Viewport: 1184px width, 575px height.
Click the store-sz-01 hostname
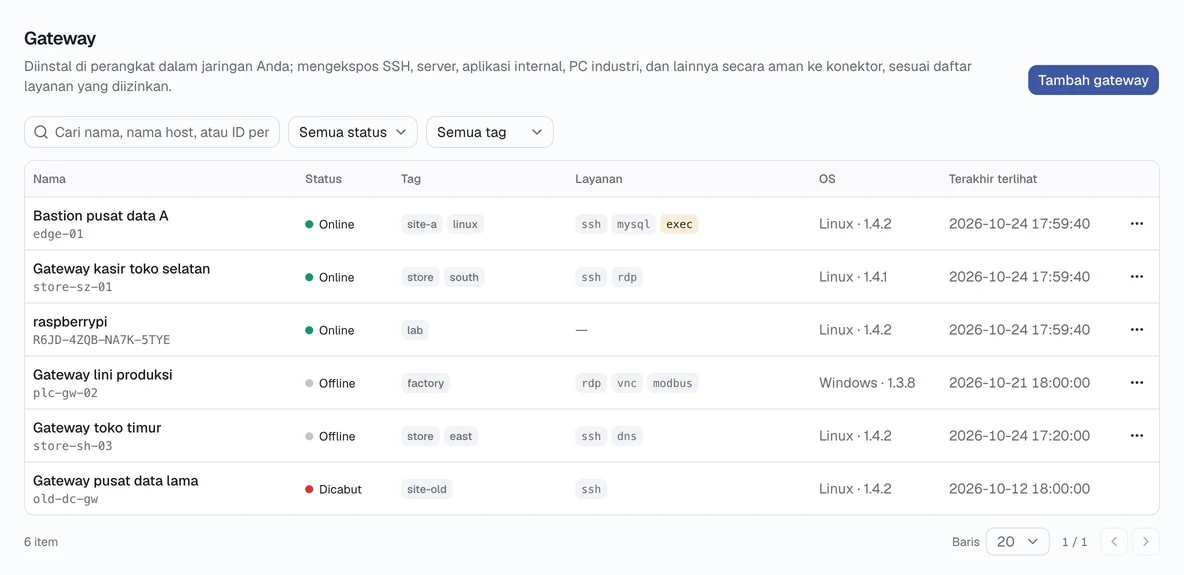point(72,287)
